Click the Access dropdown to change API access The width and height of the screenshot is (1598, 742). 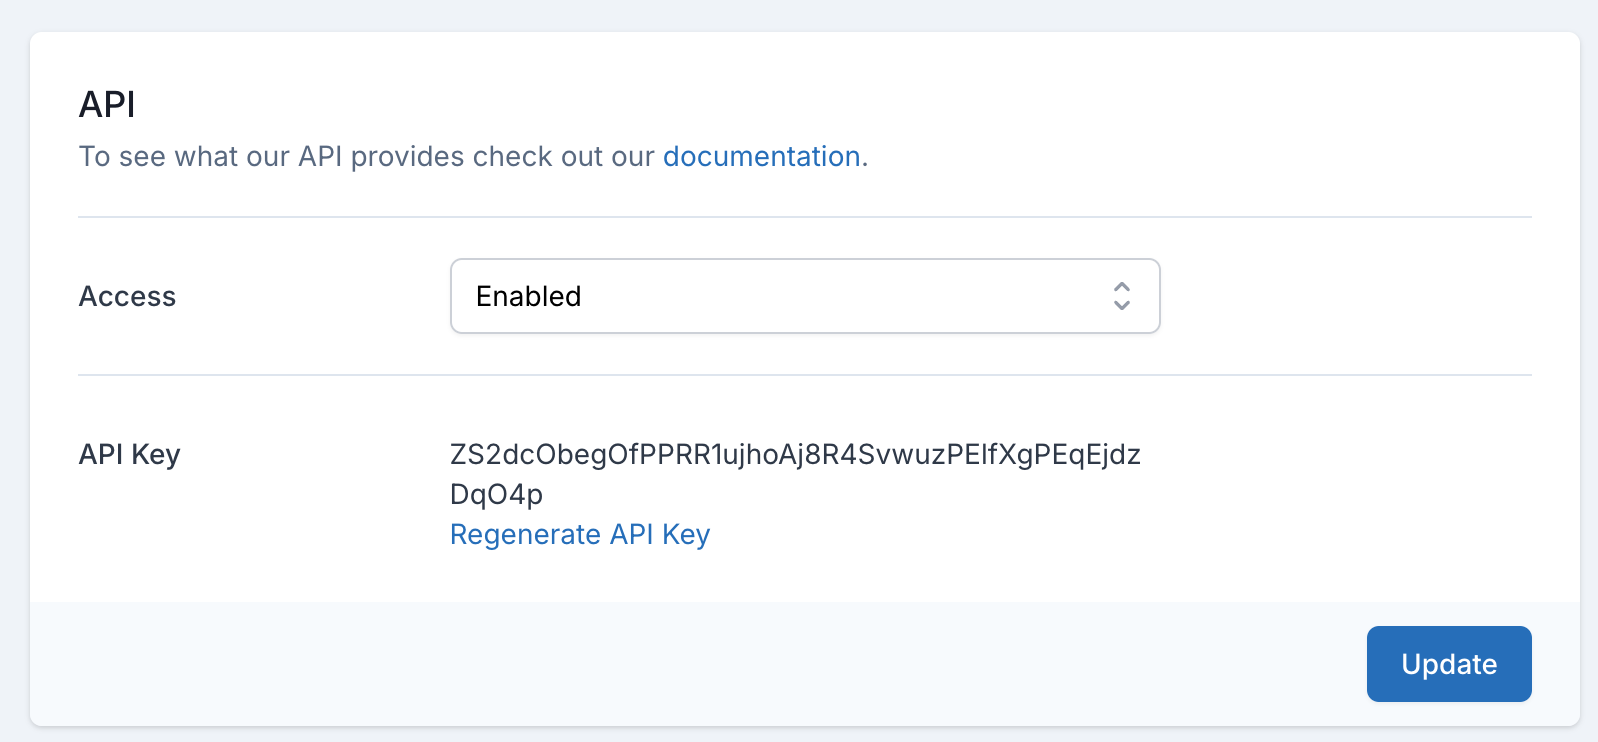coord(805,296)
